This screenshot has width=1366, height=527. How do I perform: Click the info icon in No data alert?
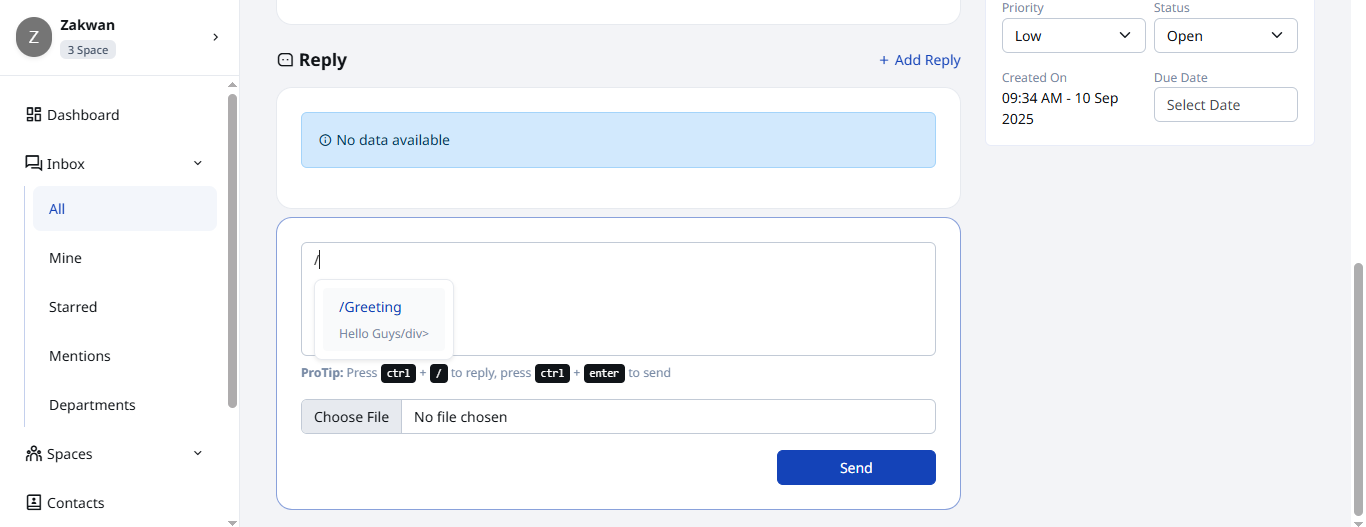pos(325,141)
